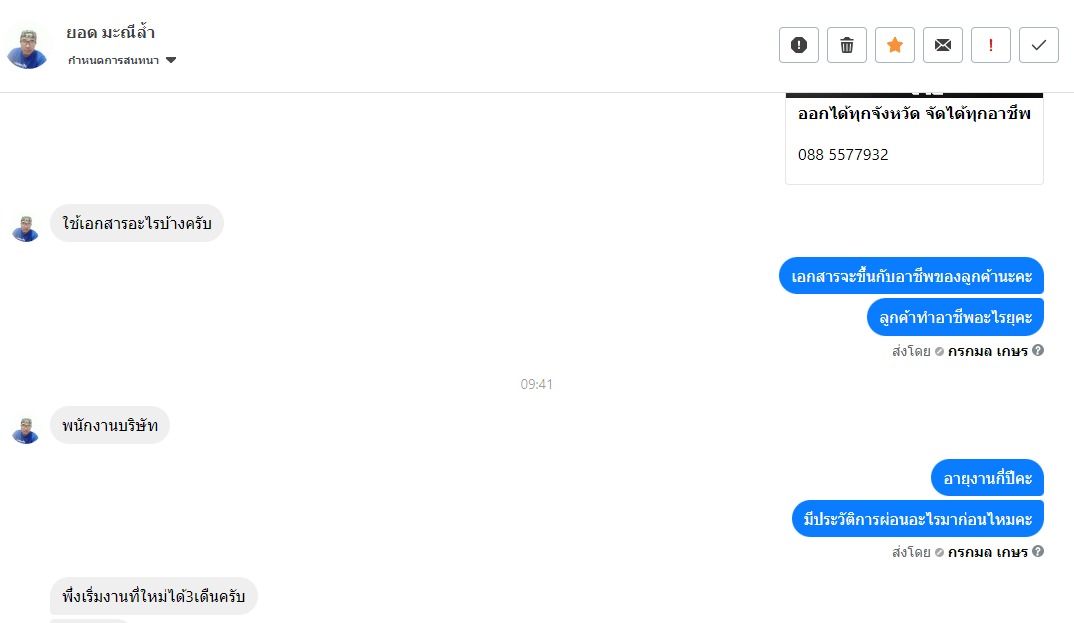Open ยอด มะณีล้ำ profile name
This screenshot has width=1074, height=623.
111,32
